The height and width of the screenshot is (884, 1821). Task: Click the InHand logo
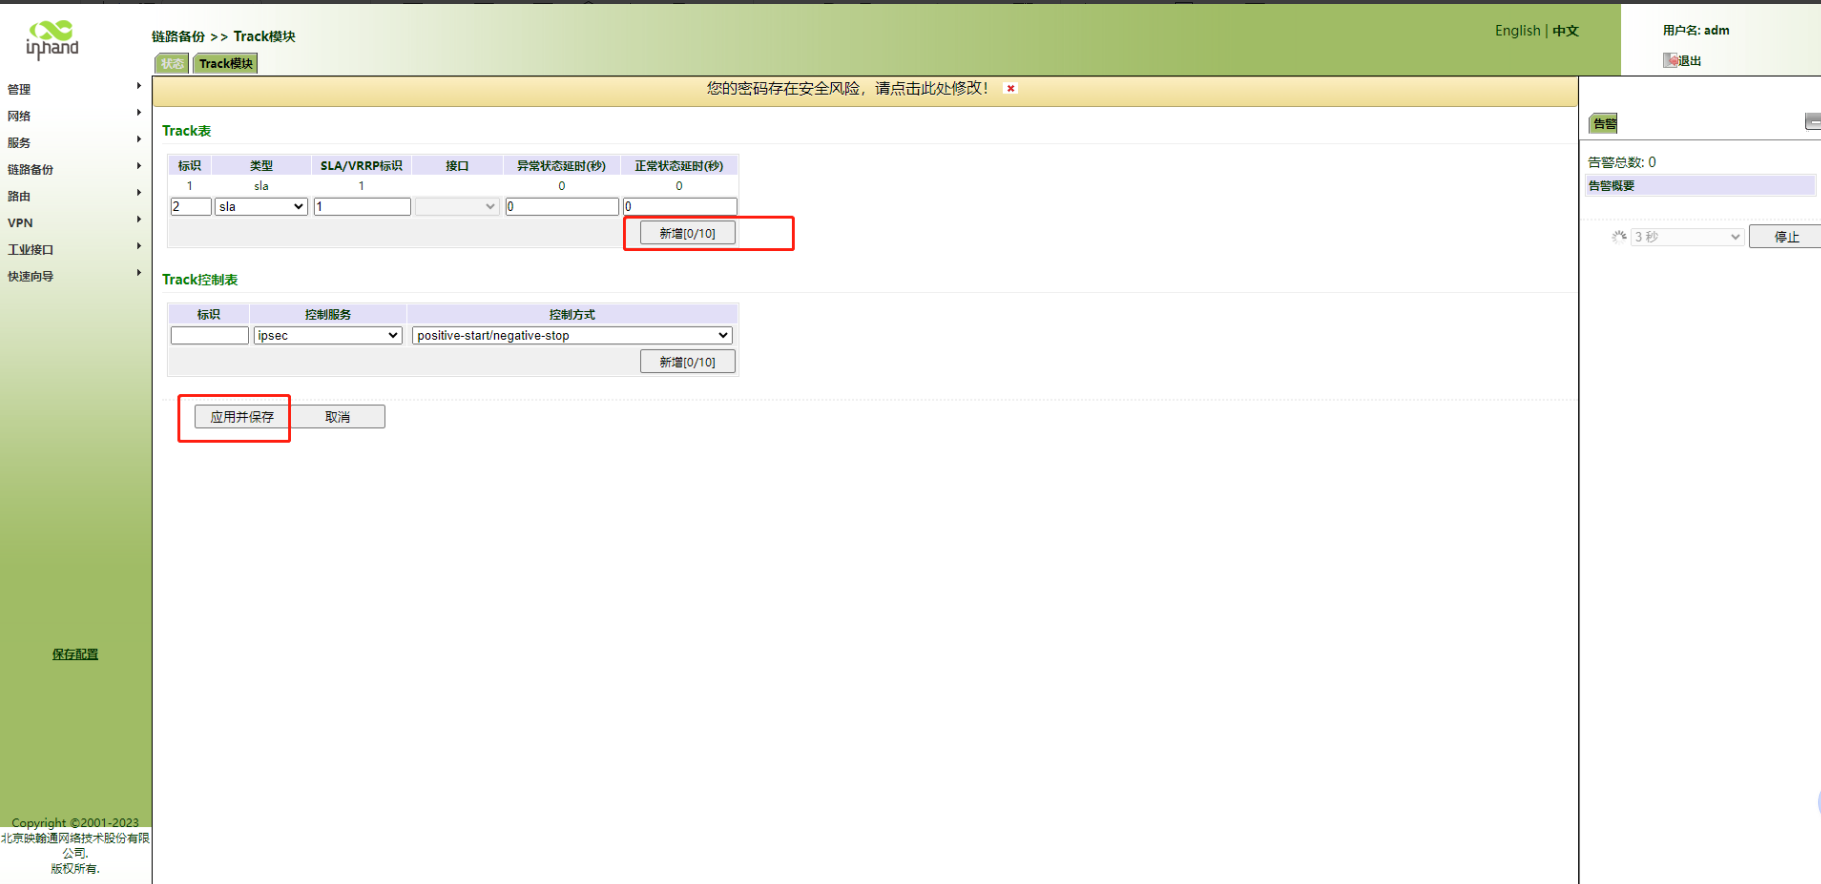pos(52,40)
